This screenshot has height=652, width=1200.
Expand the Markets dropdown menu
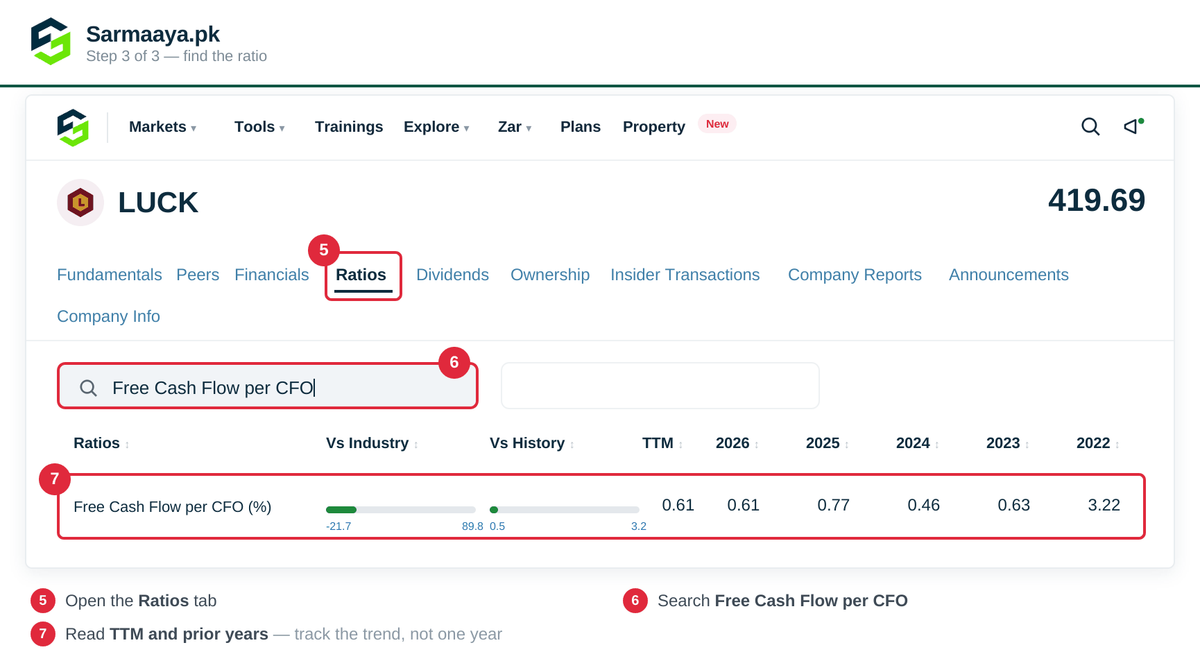[x=162, y=127]
